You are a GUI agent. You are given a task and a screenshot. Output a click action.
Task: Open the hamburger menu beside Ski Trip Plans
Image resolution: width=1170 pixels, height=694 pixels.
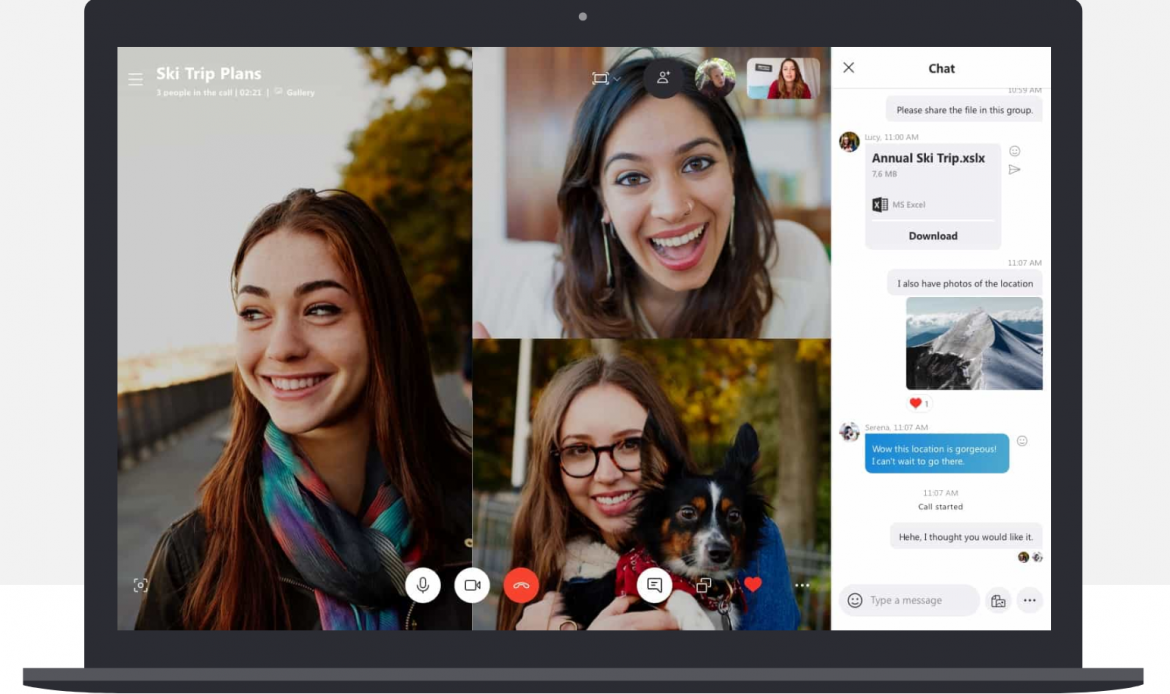[x=135, y=80]
